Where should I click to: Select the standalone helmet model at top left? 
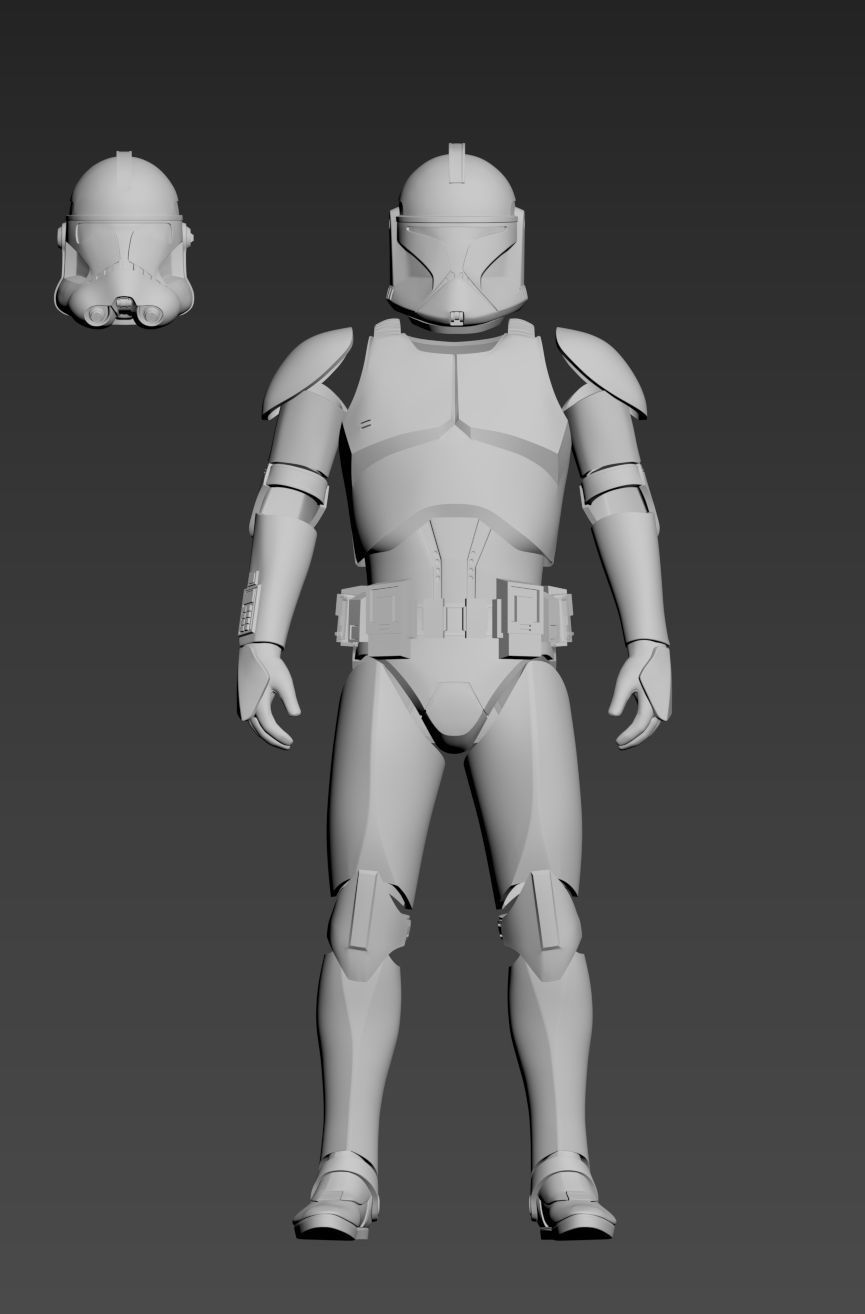click(x=123, y=239)
